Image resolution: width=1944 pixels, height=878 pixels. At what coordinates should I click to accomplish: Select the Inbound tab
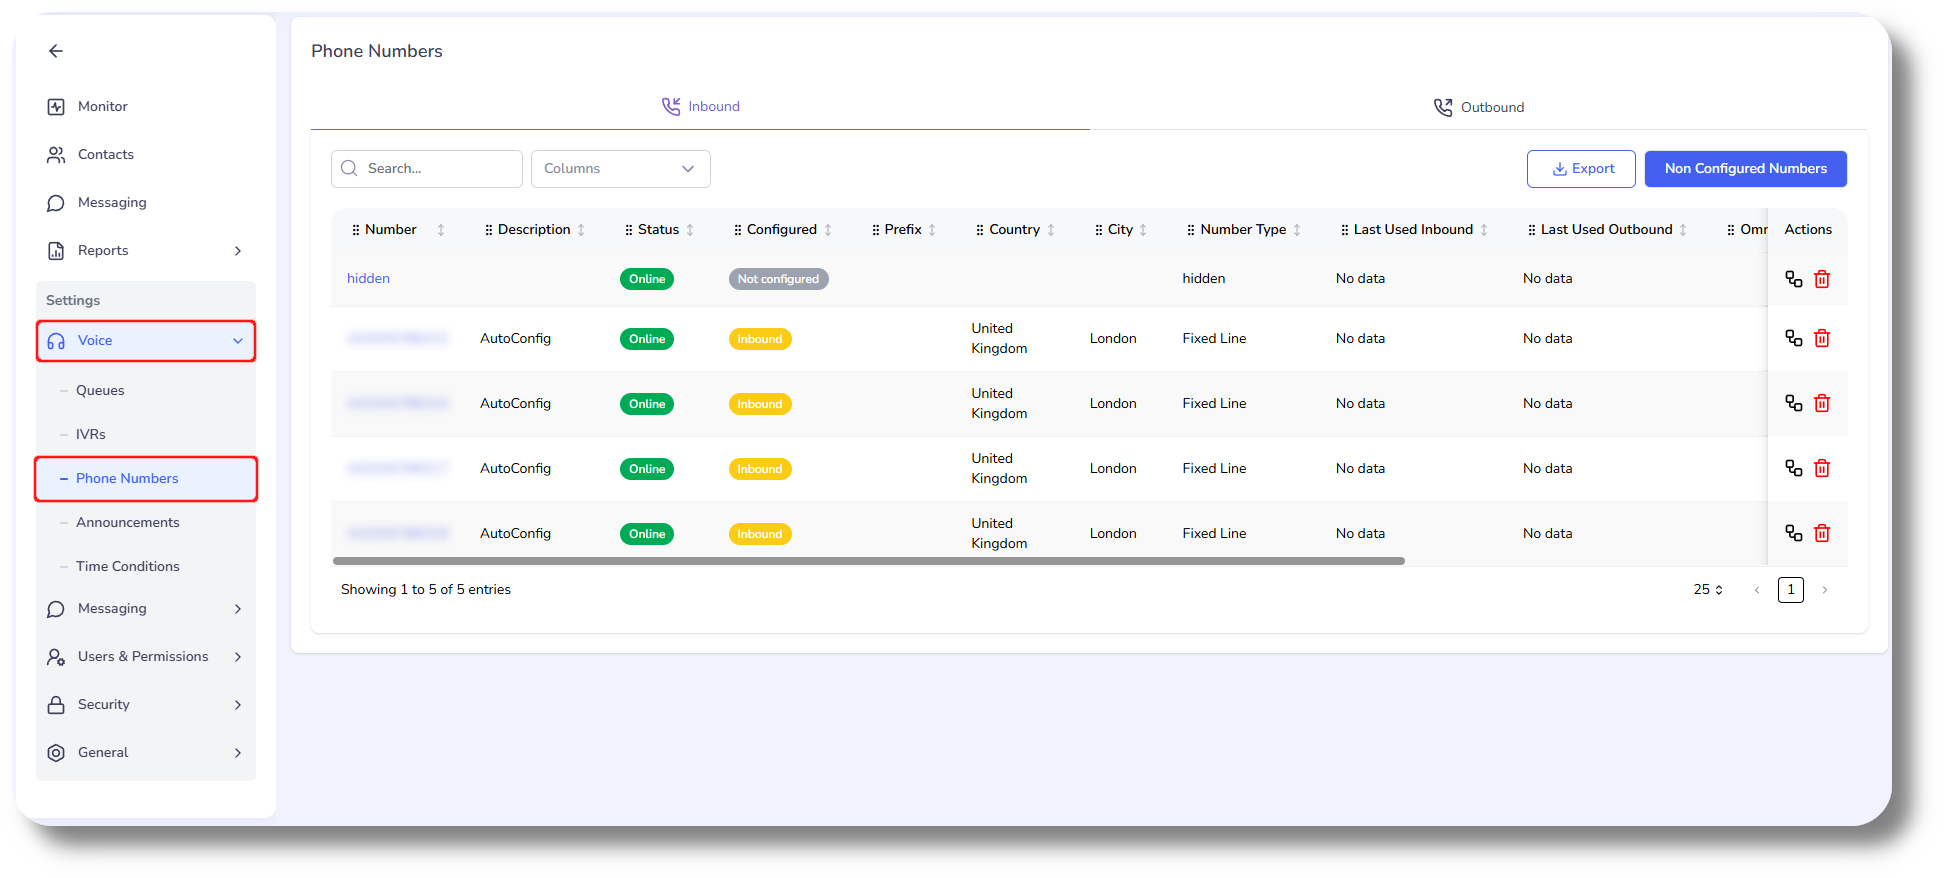tap(700, 107)
